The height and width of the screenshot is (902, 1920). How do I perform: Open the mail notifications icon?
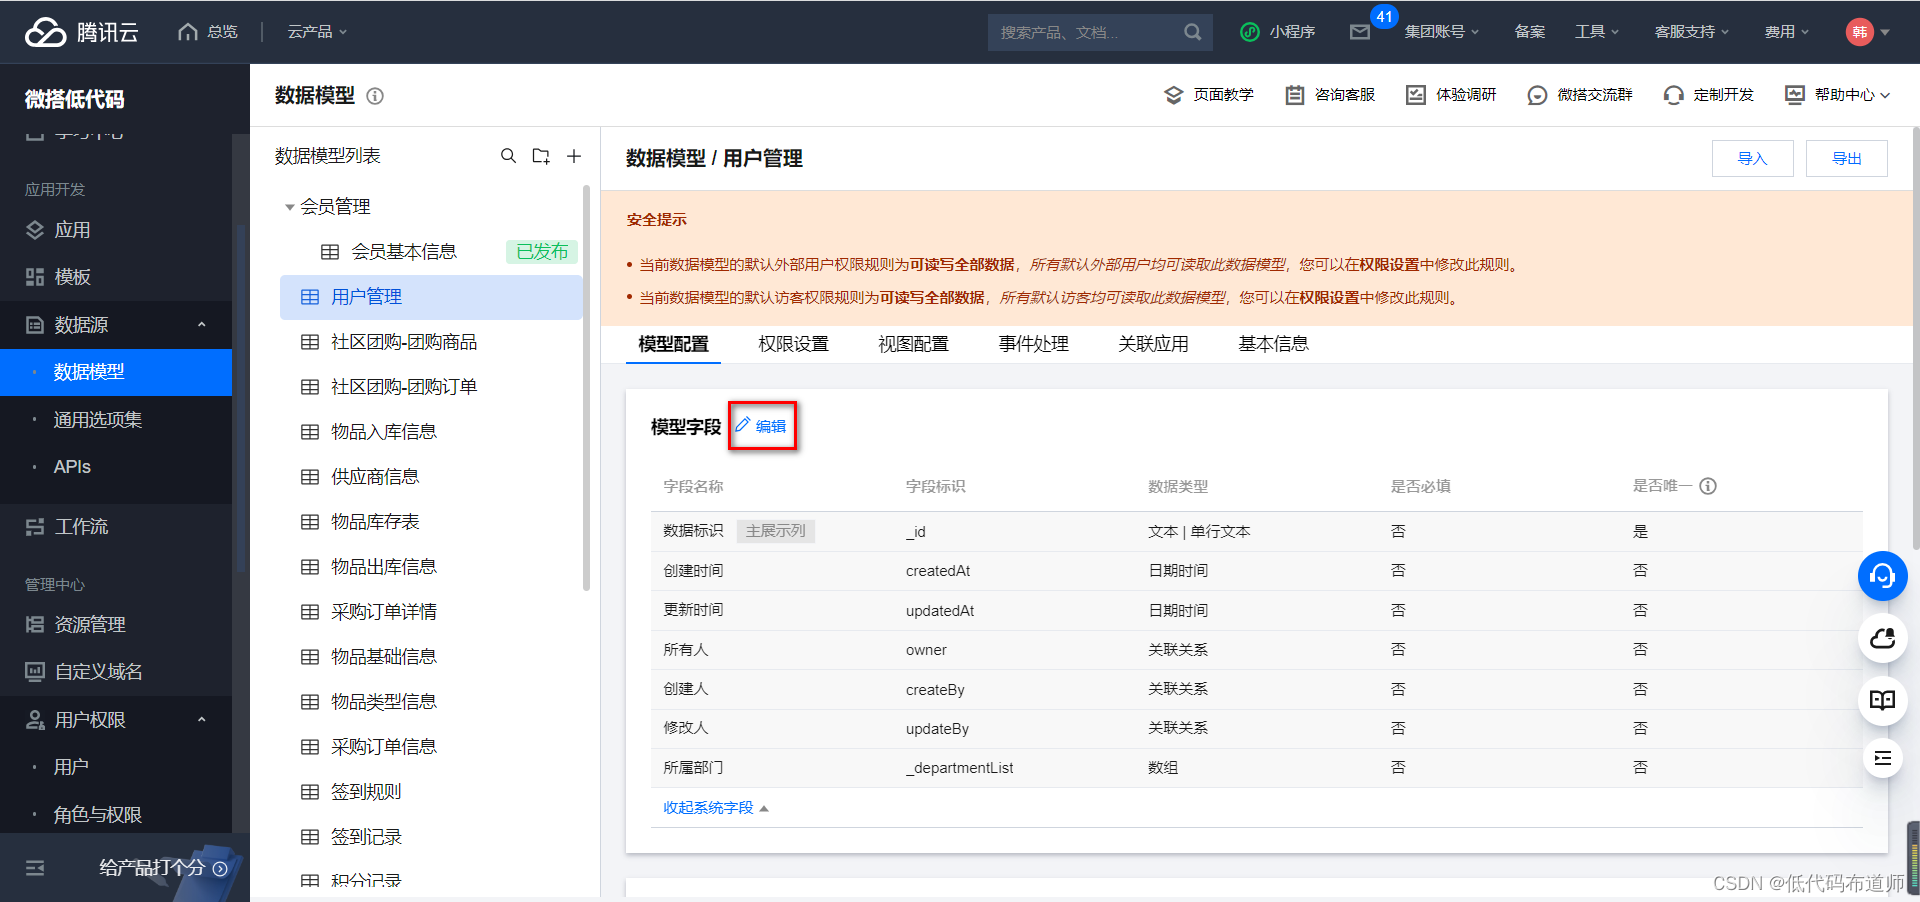(x=1359, y=32)
